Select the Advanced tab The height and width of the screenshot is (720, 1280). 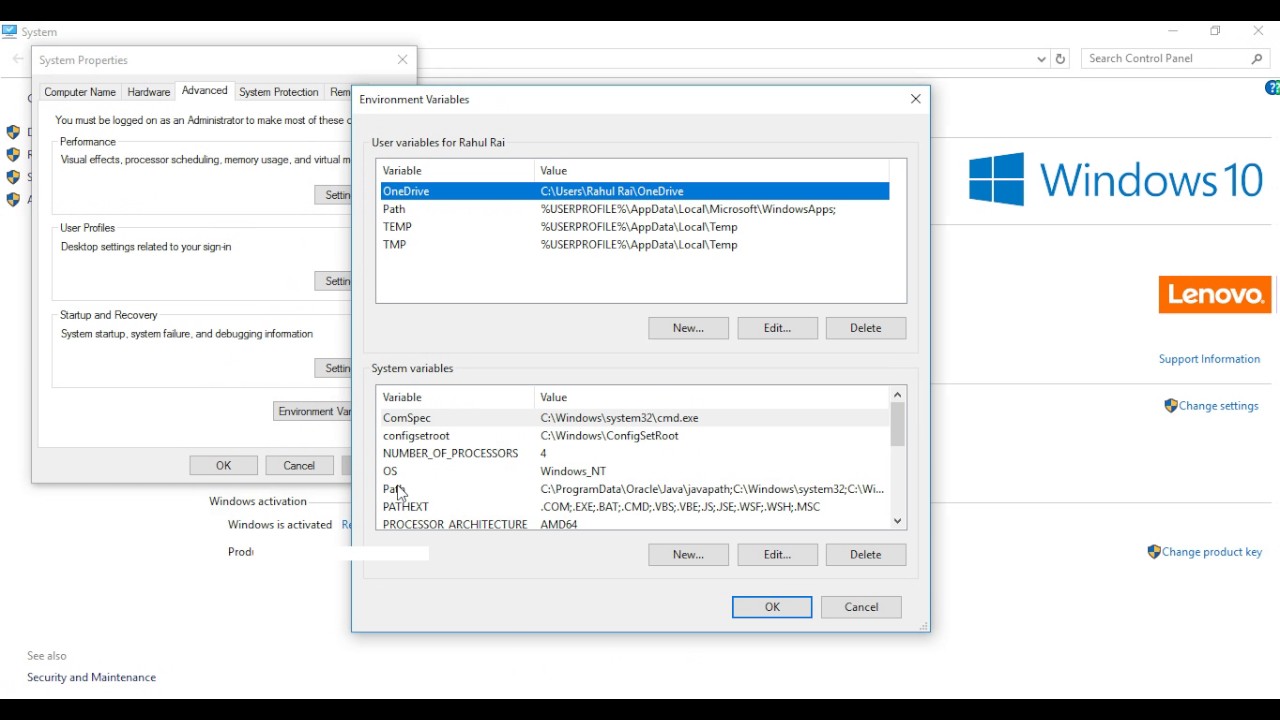point(204,91)
